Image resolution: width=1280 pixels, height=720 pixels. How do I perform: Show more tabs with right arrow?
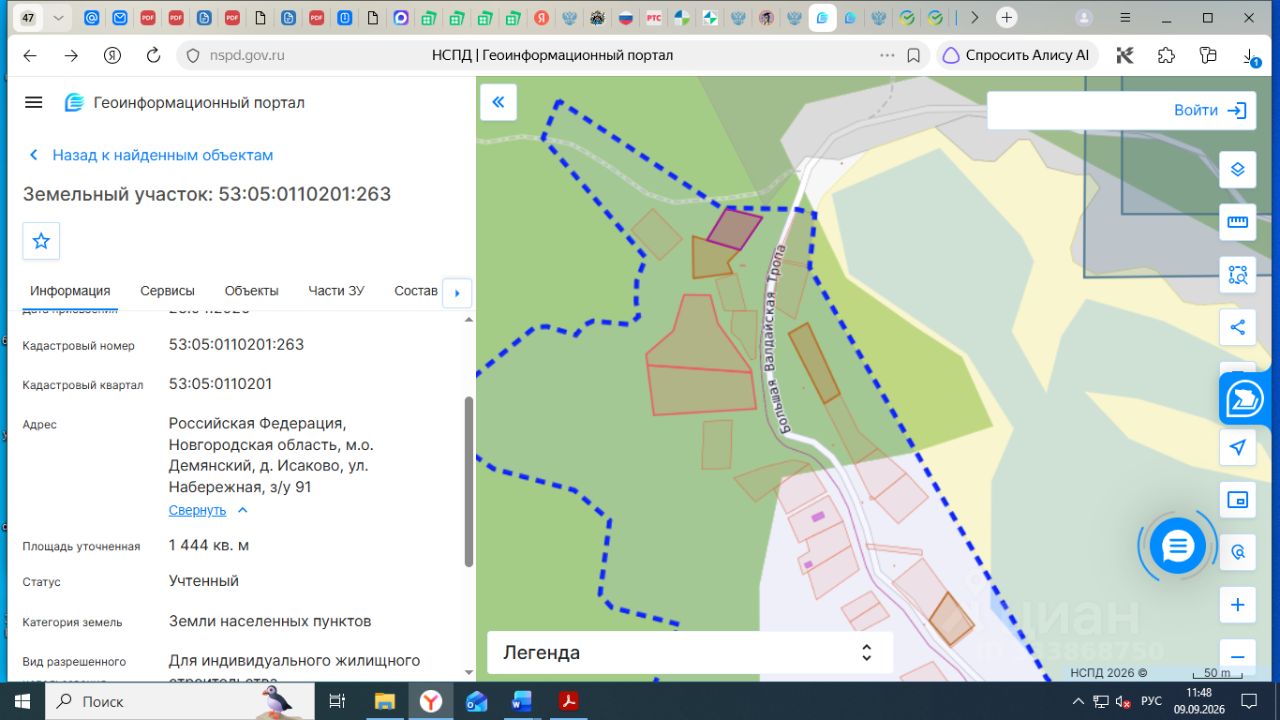[x=457, y=293]
